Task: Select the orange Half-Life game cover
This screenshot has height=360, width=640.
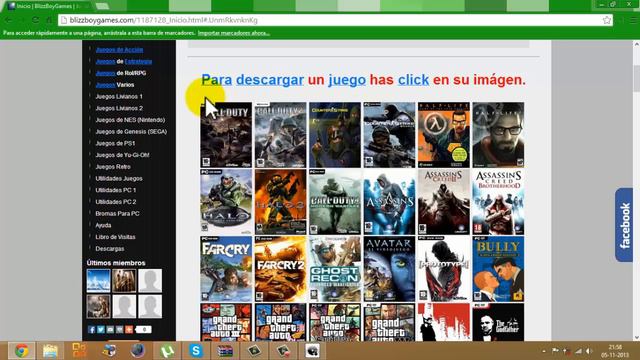Action: (x=444, y=135)
